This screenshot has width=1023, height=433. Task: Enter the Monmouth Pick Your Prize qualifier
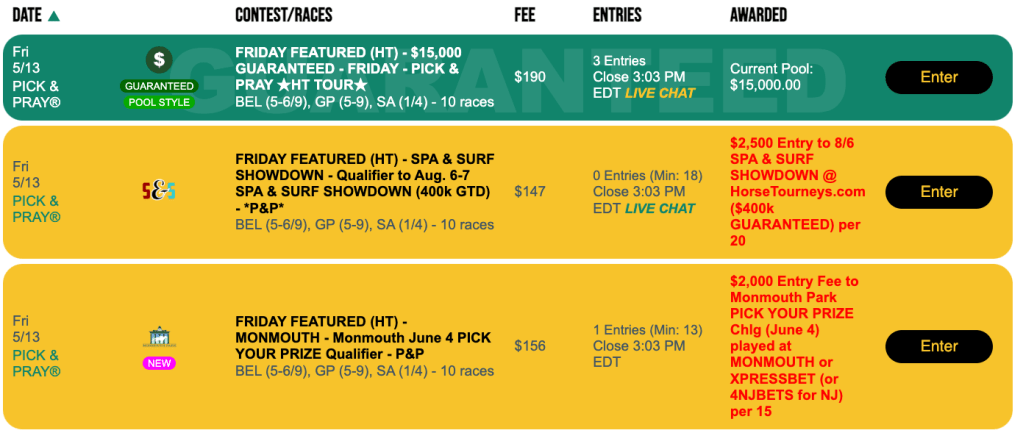click(939, 346)
